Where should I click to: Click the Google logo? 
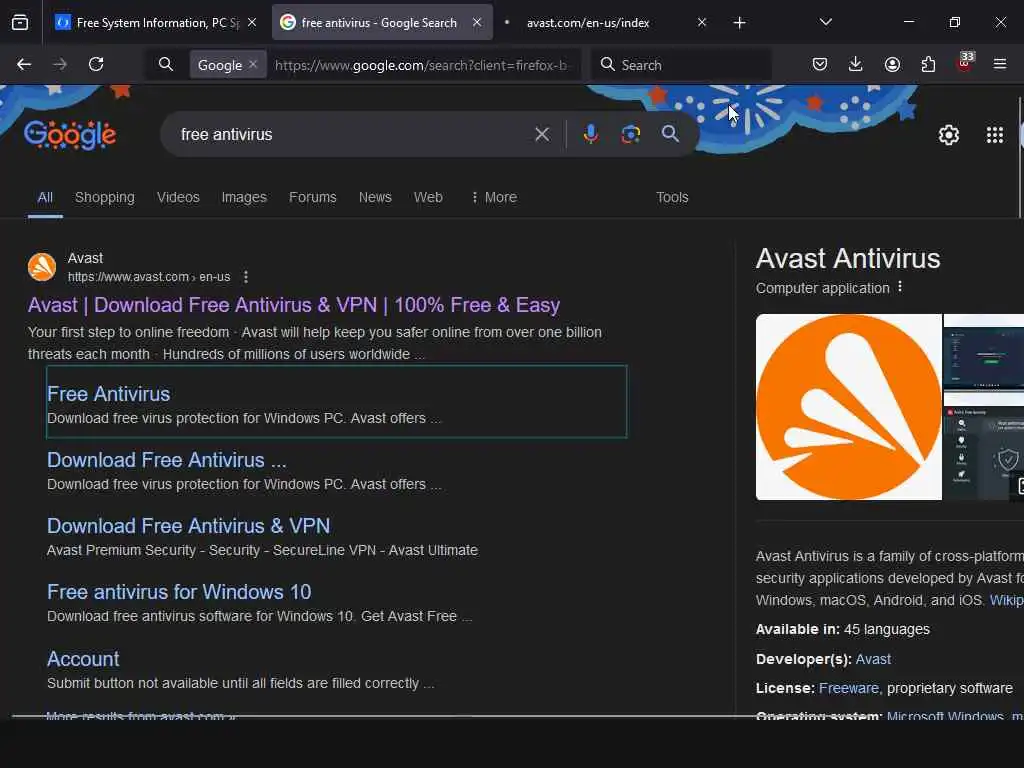click(70, 135)
